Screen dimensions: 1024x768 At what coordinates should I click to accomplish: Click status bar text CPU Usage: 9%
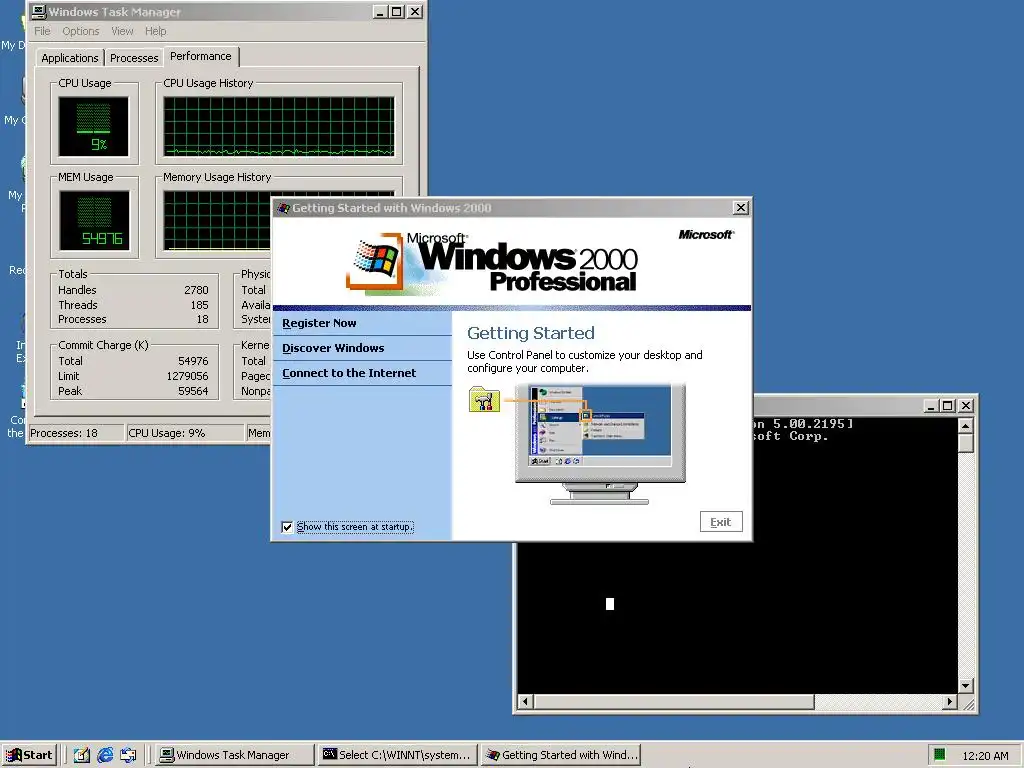coord(167,433)
